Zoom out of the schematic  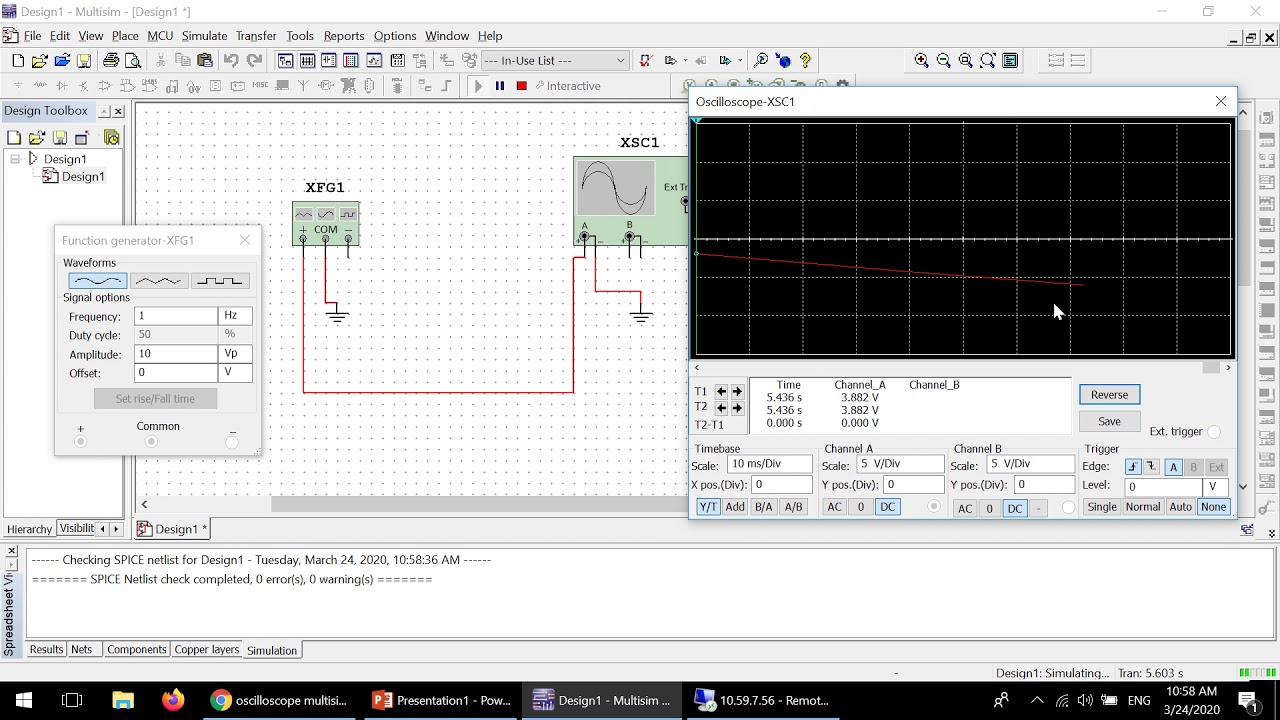[944, 60]
